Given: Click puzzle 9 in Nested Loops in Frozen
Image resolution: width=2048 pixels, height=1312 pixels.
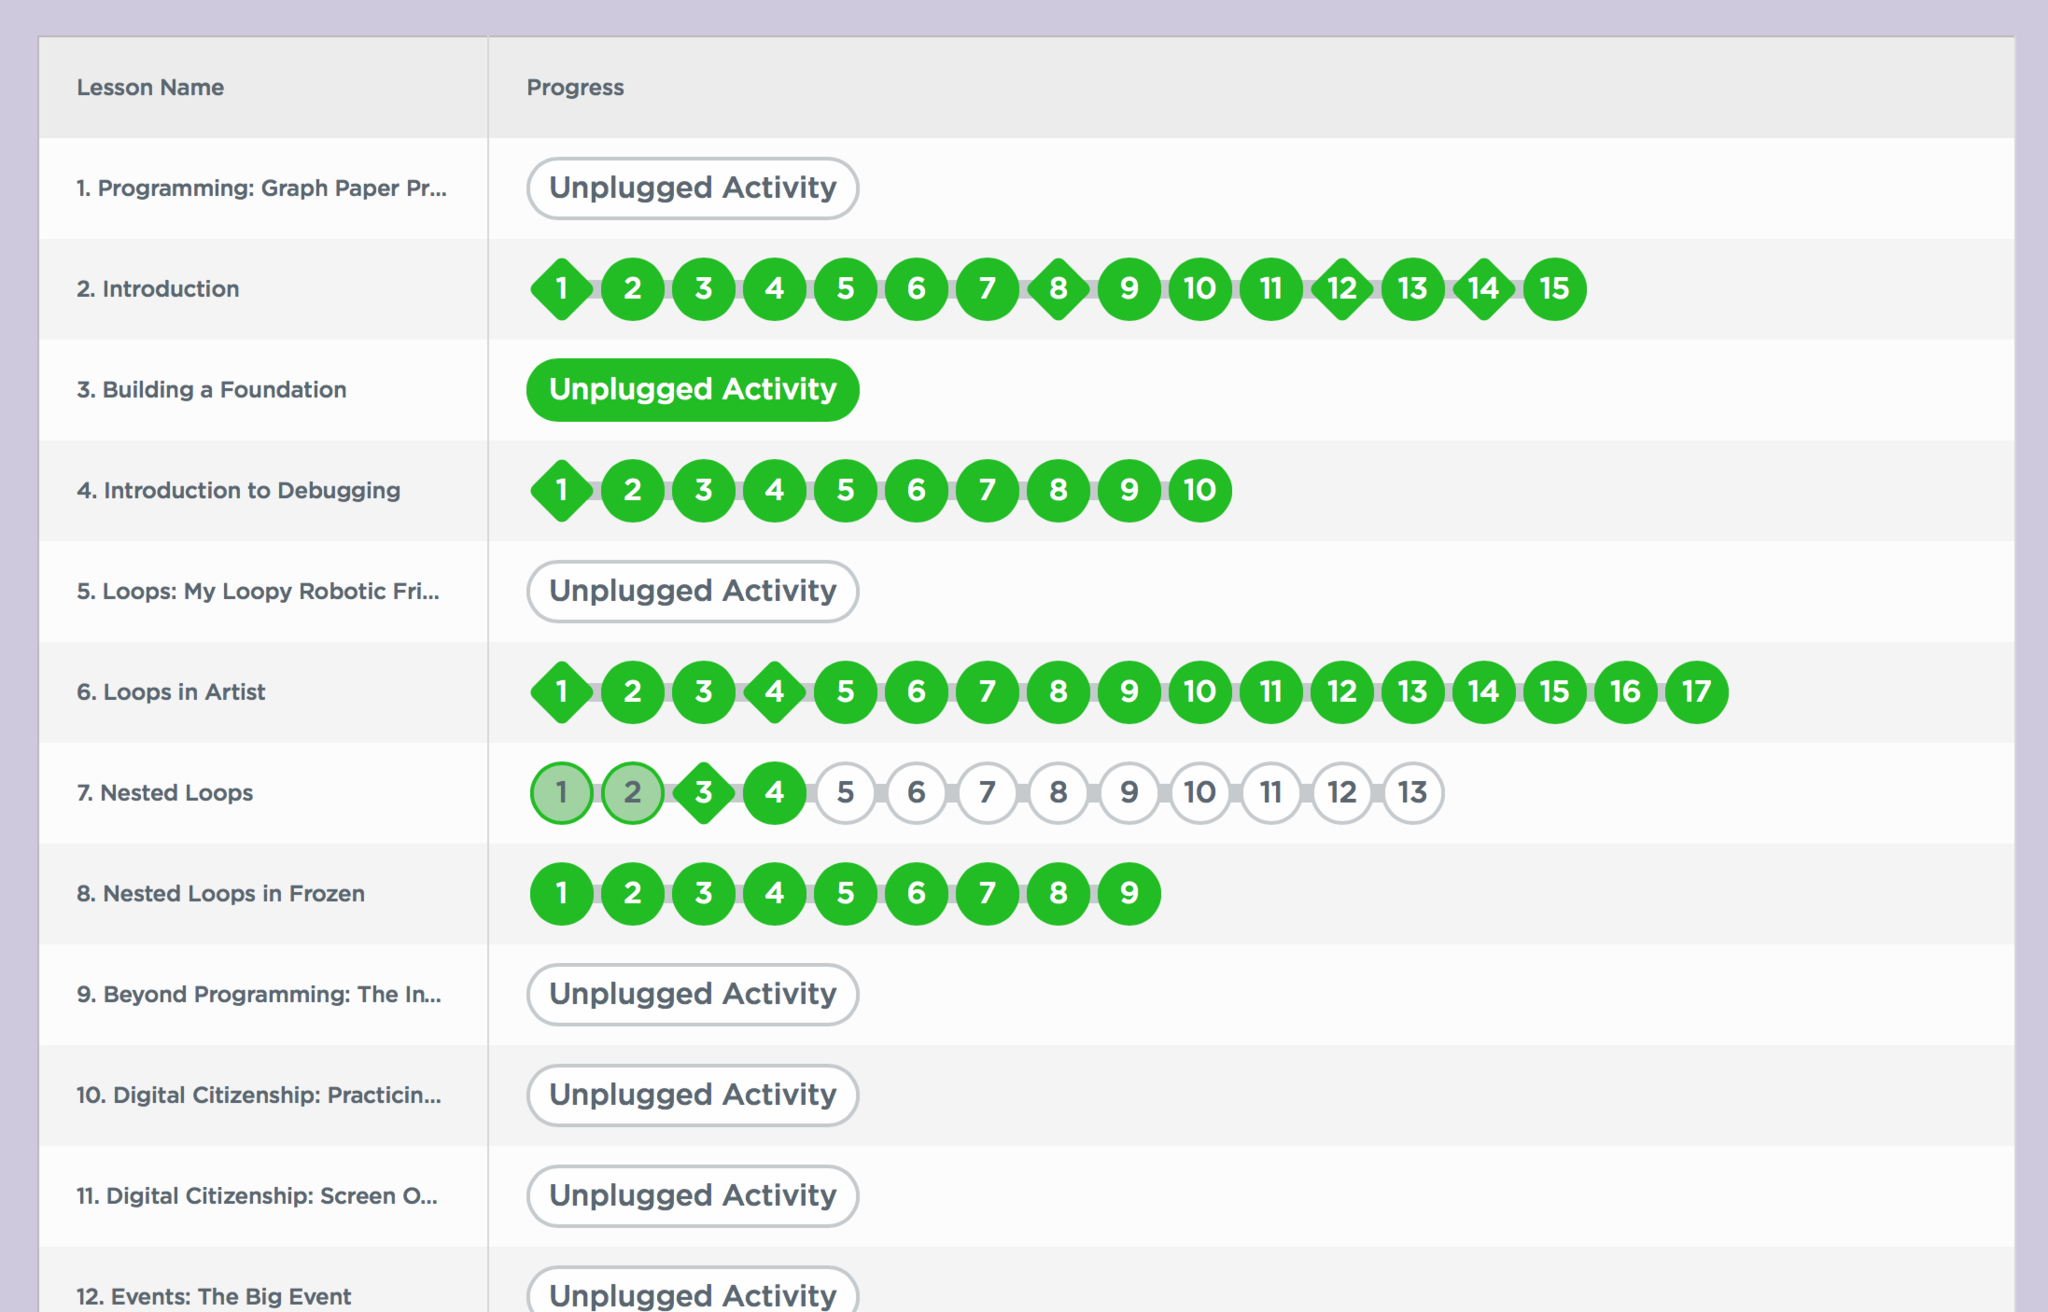Looking at the screenshot, I should (1129, 893).
